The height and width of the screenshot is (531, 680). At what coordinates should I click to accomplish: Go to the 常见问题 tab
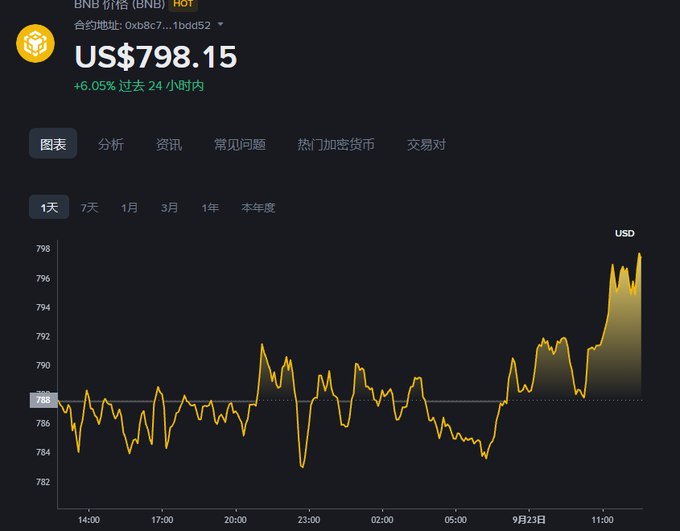tap(240, 144)
